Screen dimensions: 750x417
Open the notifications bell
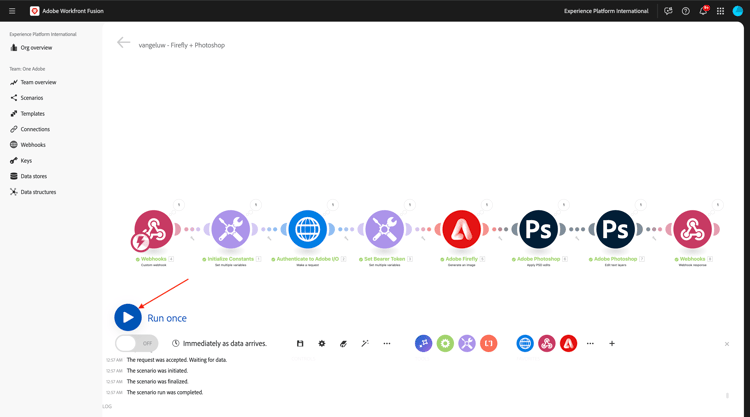pyautogui.click(x=703, y=11)
